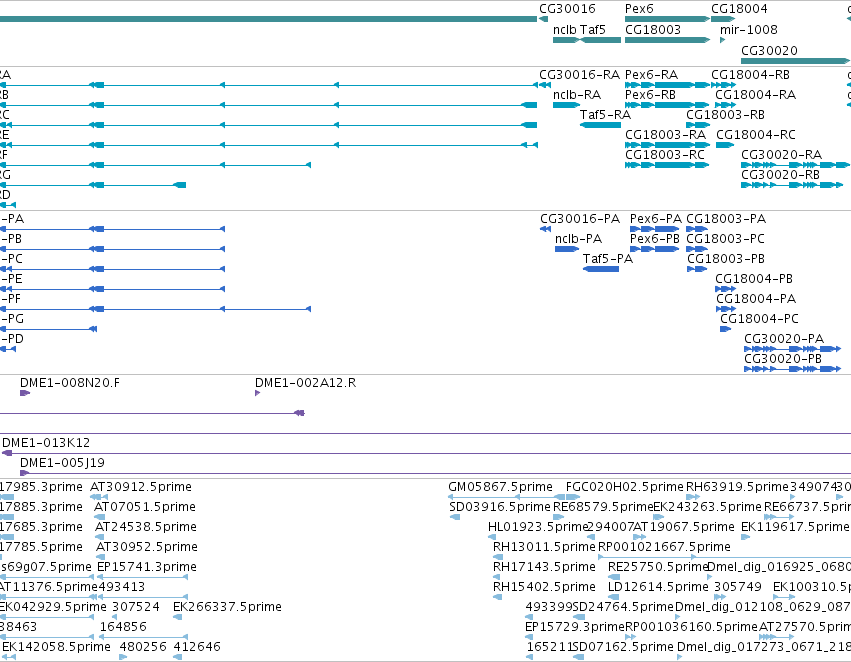
Task: Select the Pex6 gene feature label
Action: point(639,9)
